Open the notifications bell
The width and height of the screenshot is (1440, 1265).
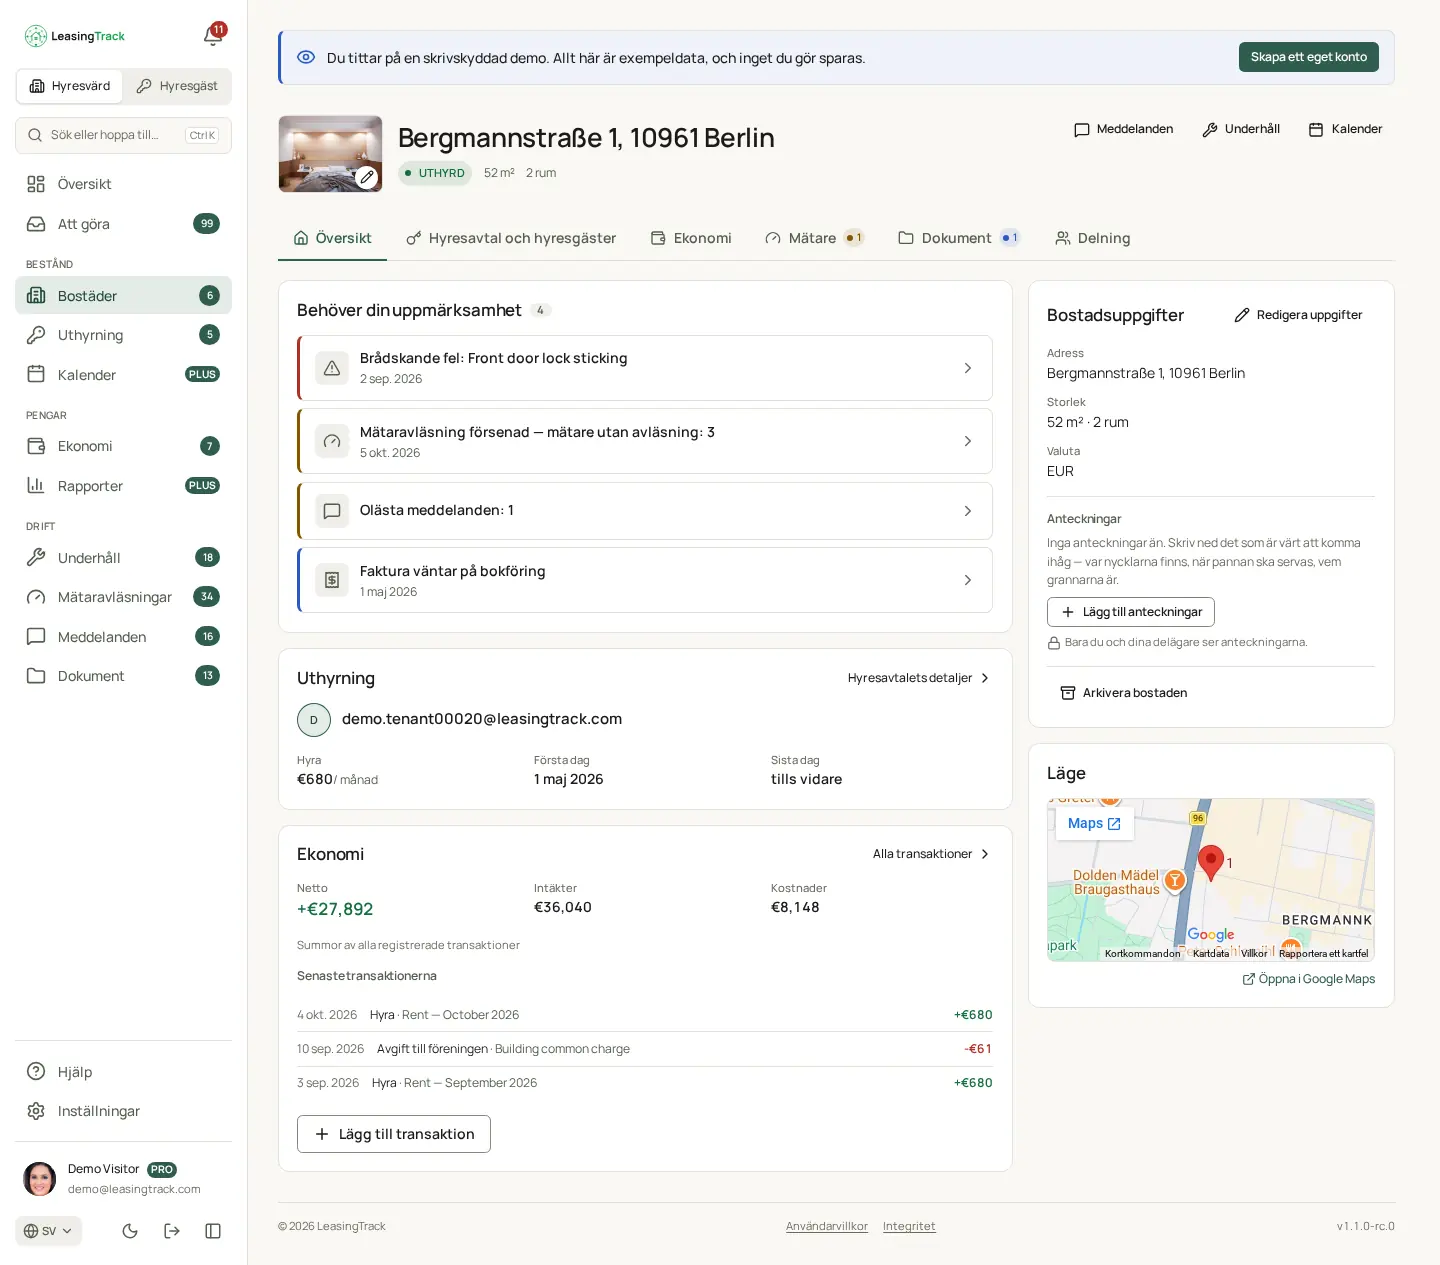pyautogui.click(x=213, y=36)
